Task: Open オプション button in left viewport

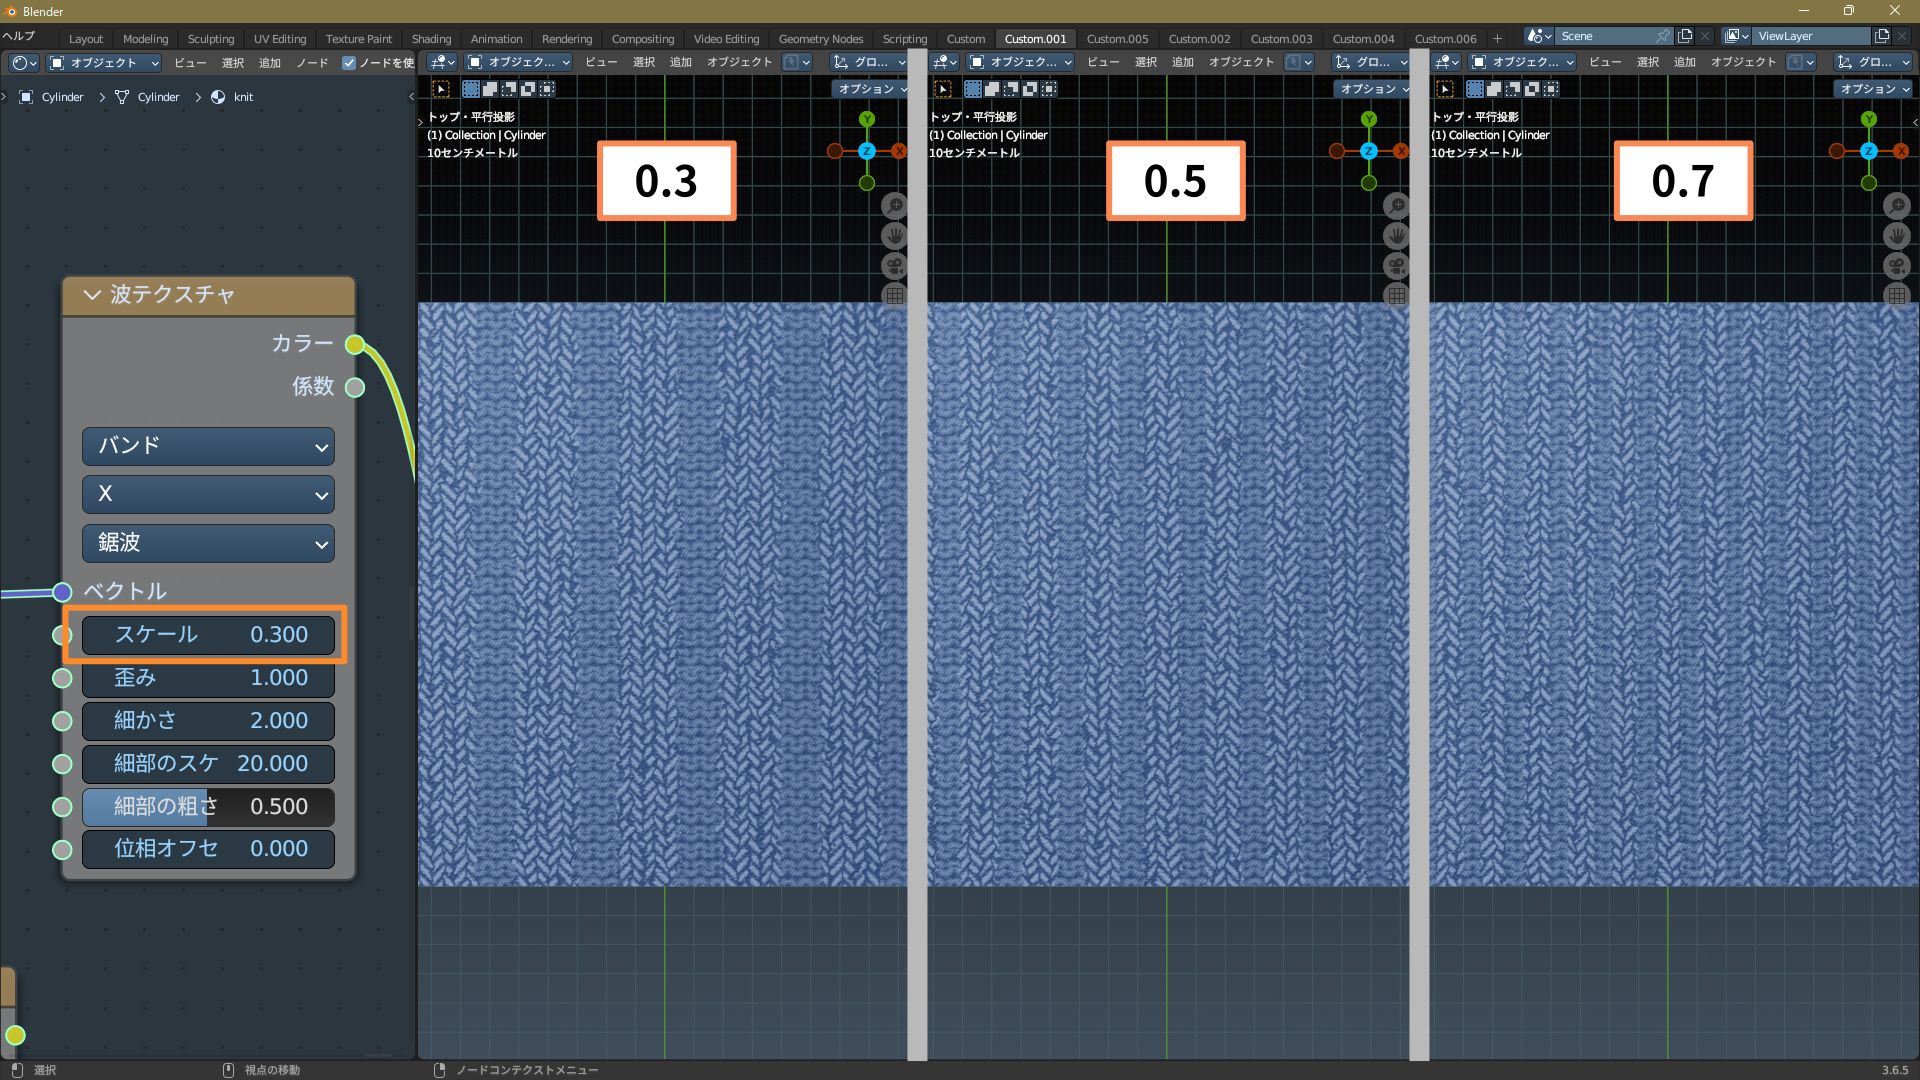Action: point(871,89)
